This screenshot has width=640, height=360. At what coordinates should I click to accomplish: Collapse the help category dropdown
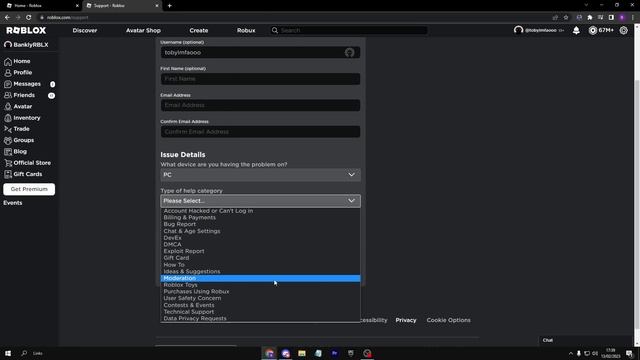pos(260,201)
